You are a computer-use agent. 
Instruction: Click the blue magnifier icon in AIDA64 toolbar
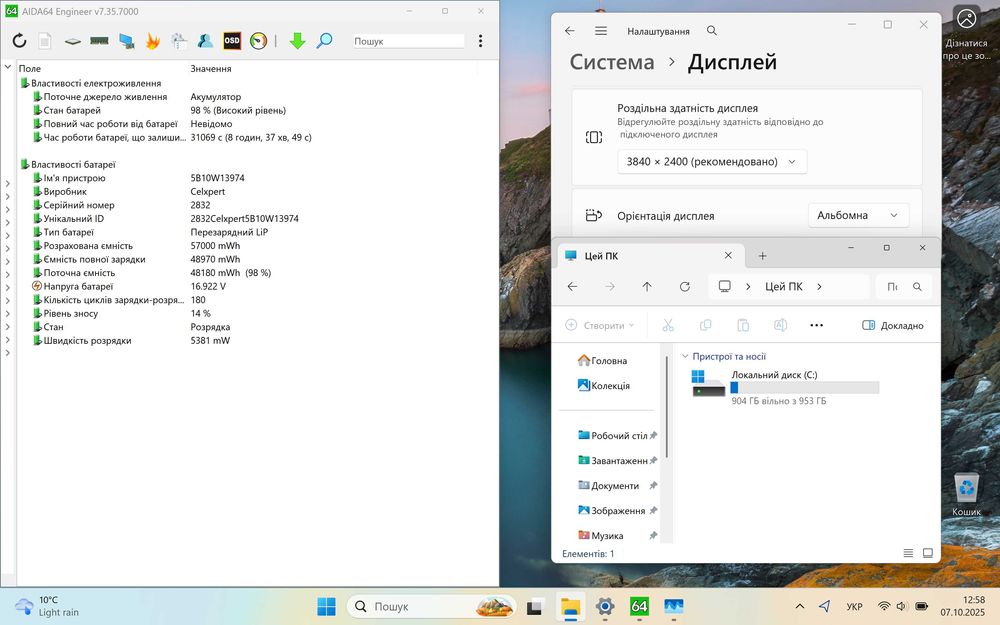coord(325,41)
